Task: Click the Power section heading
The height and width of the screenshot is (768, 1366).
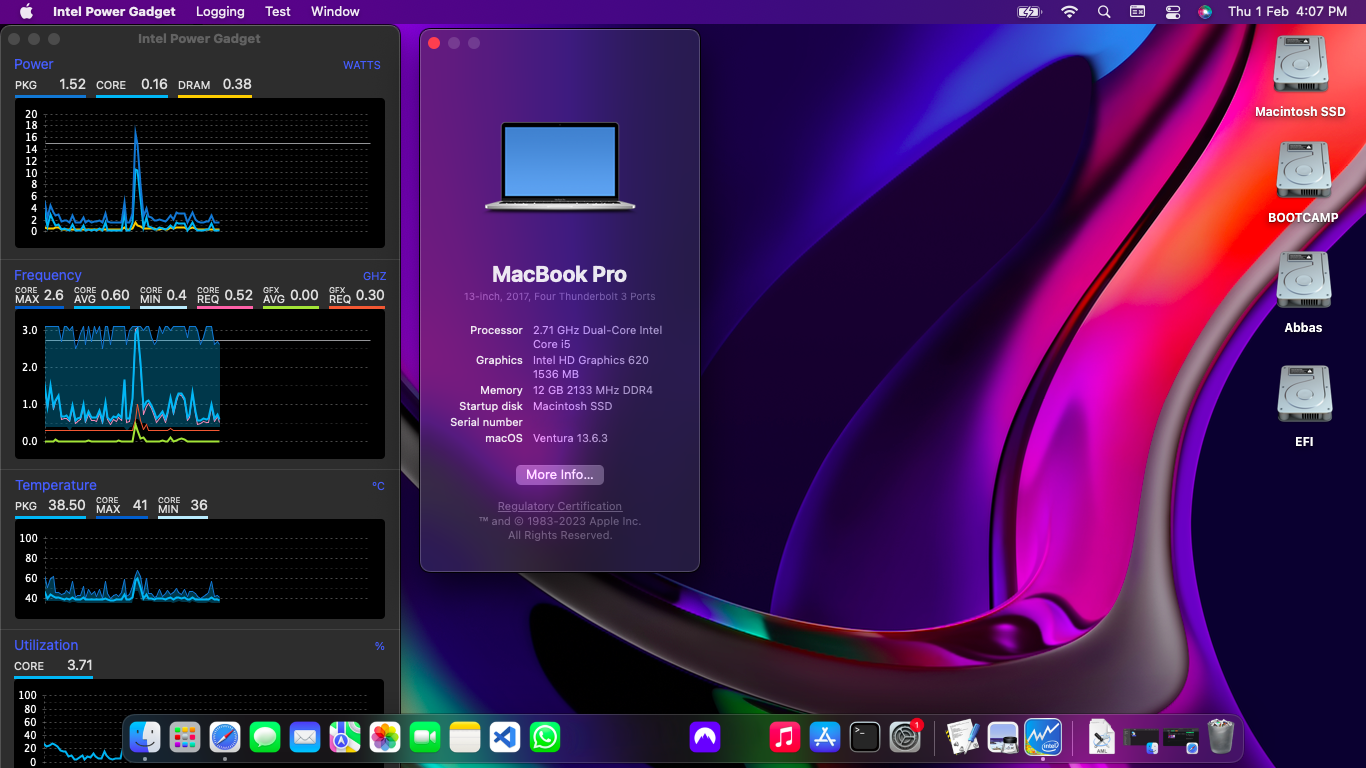Action: pos(34,64)
